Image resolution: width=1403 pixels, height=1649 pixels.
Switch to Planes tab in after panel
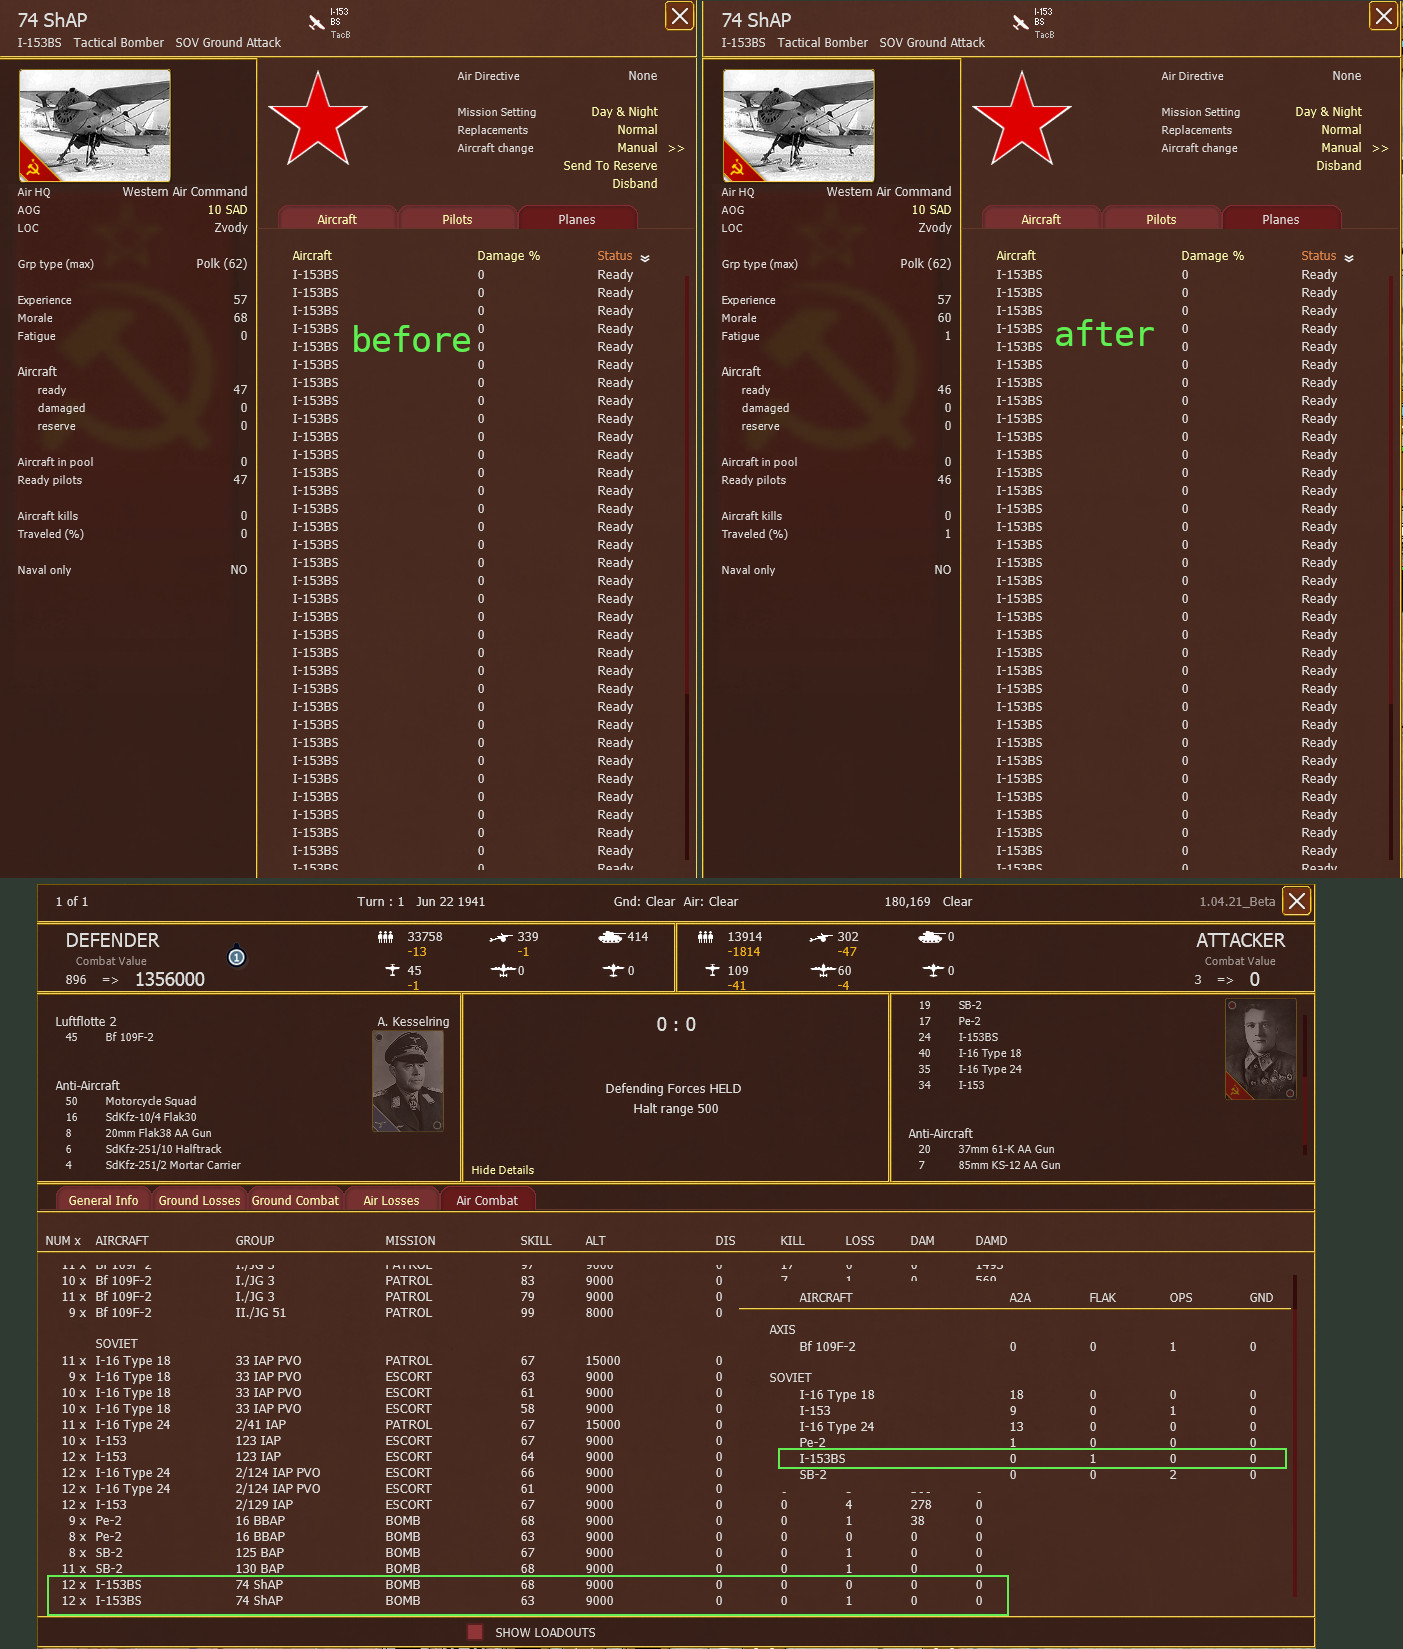click(1281, 219)
